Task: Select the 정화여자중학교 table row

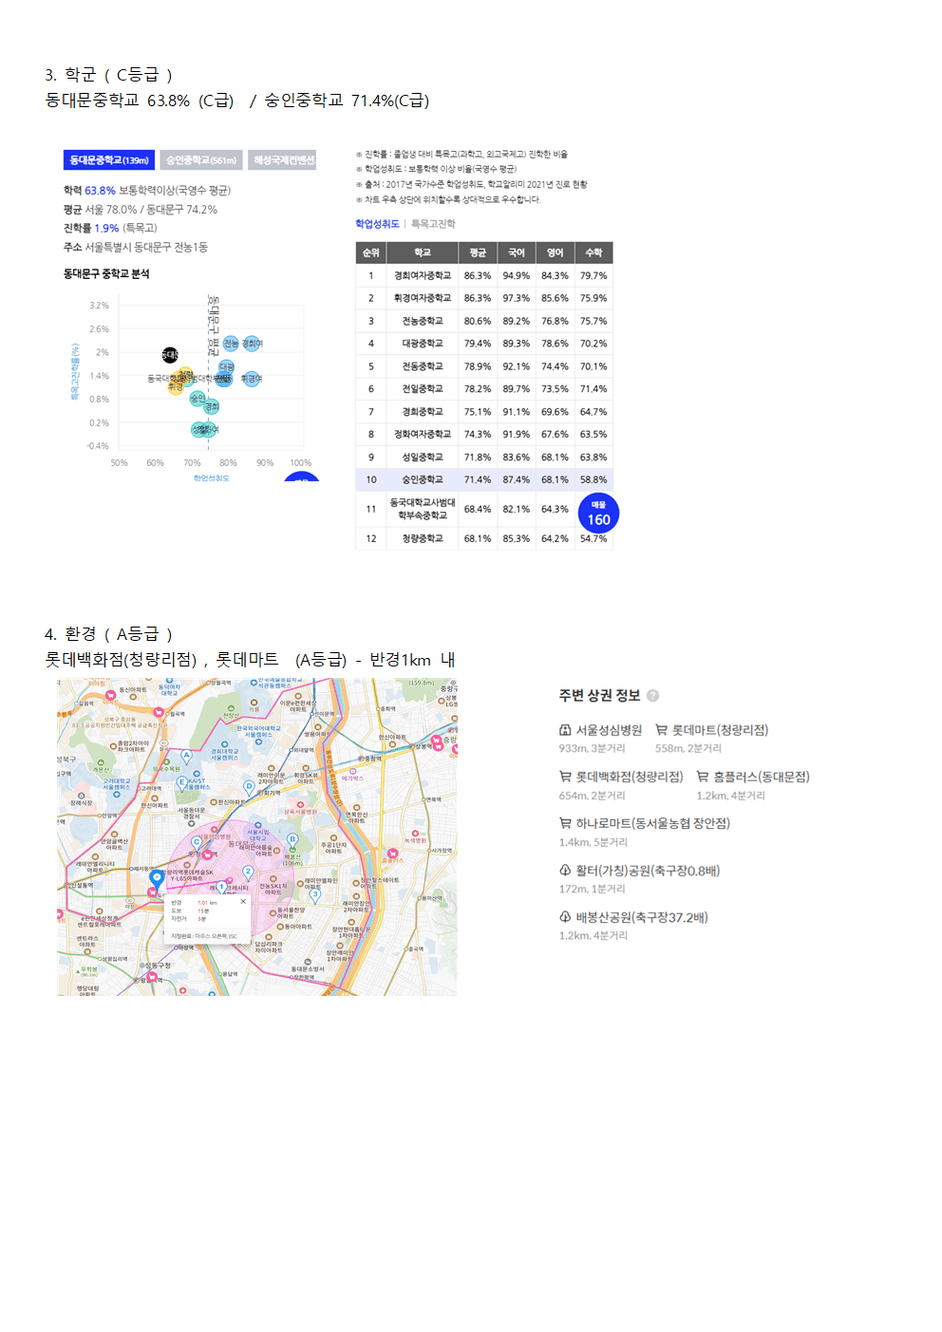Action: tap(484, 434)
